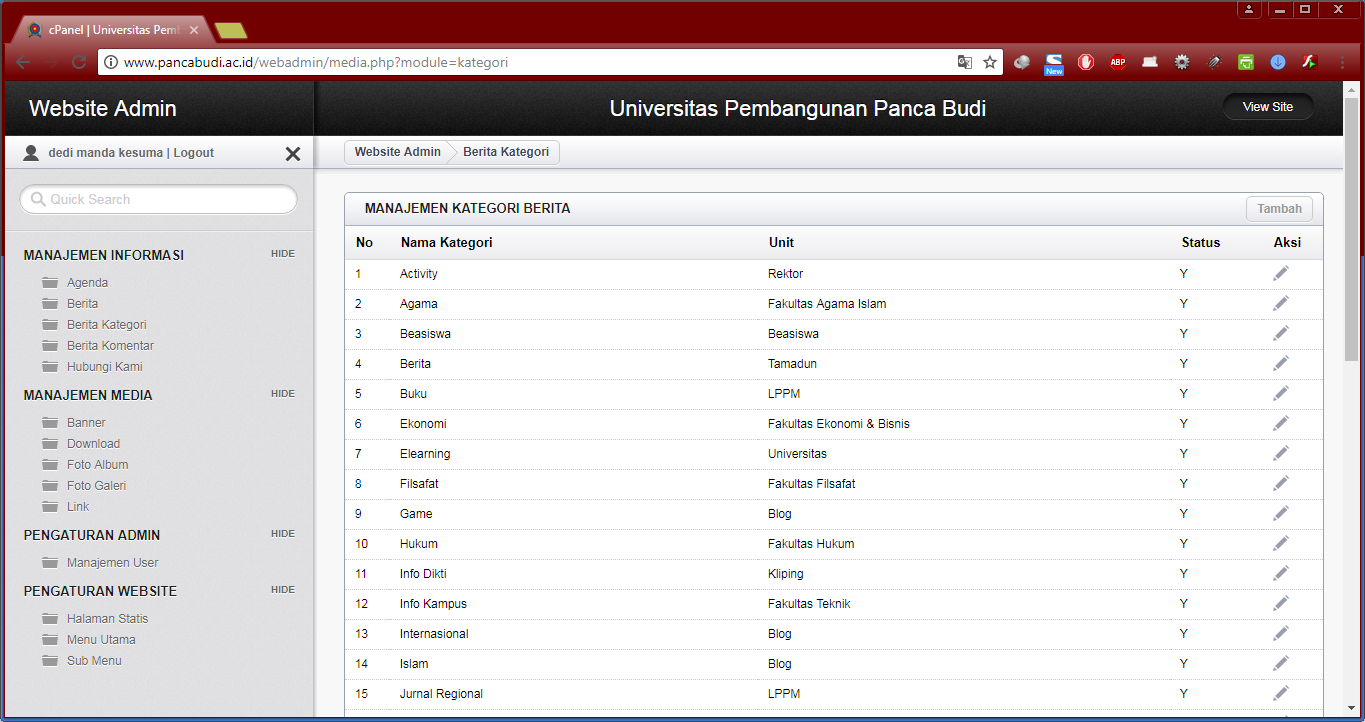Click the user profile icon beside dedi manda kesuma

click(31, 153)
